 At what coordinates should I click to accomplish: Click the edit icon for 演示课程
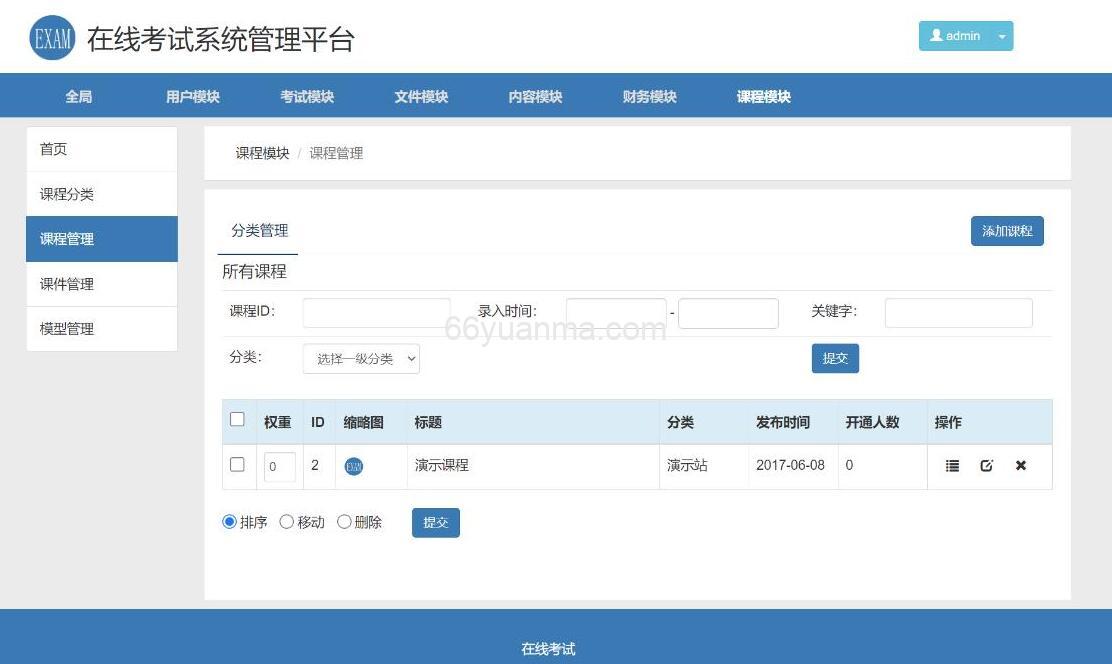(988, 465)
